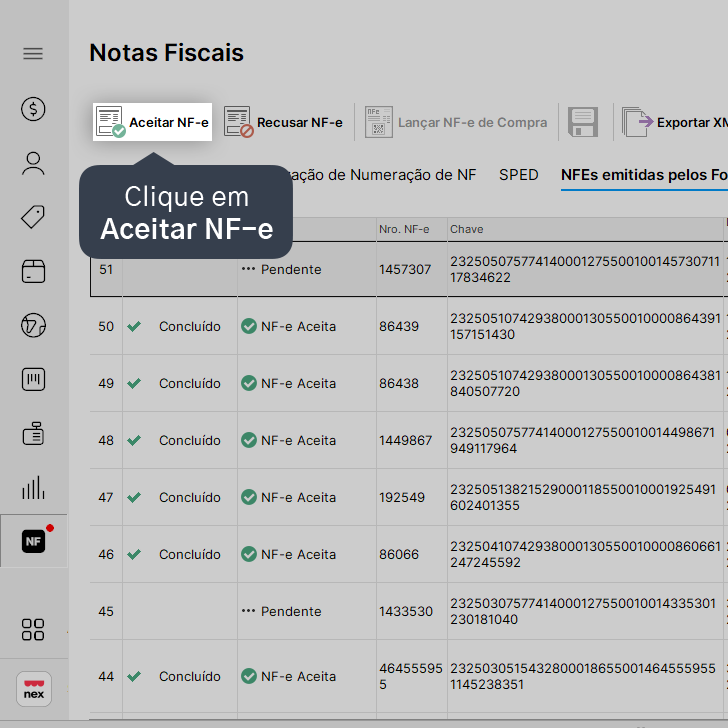Click chave ending 230181040

point(583,611)
